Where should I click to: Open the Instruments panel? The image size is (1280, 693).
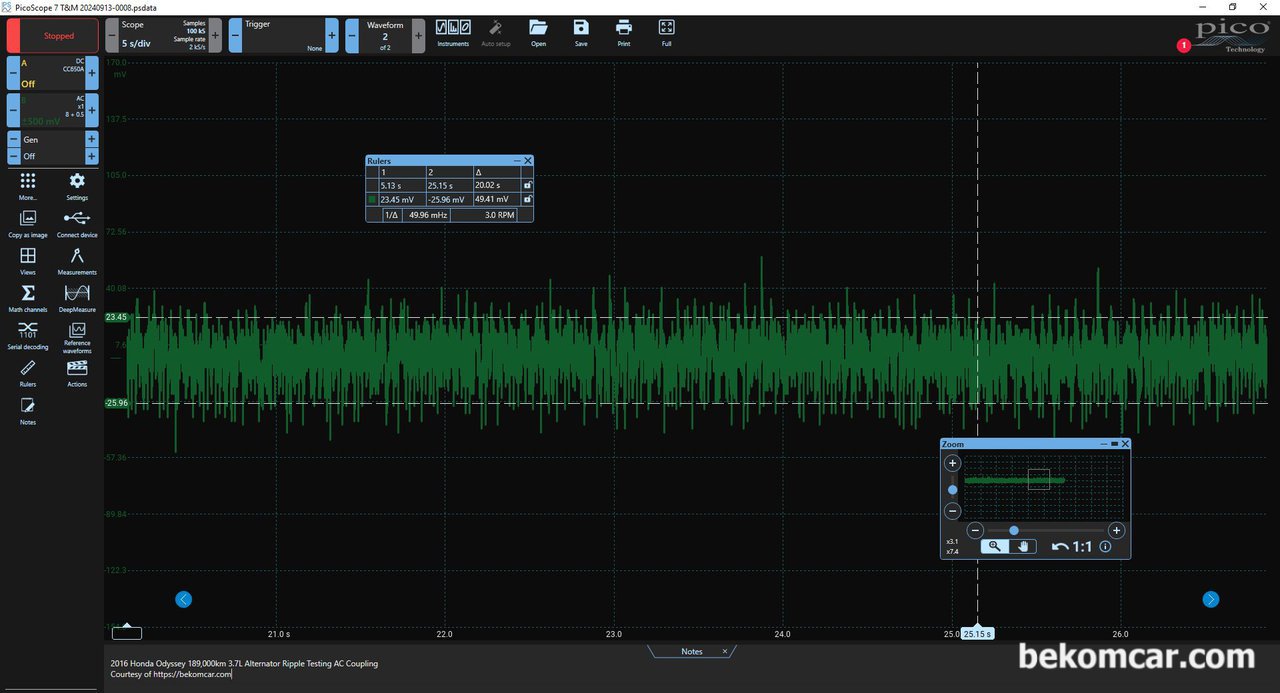pos(453,33)
